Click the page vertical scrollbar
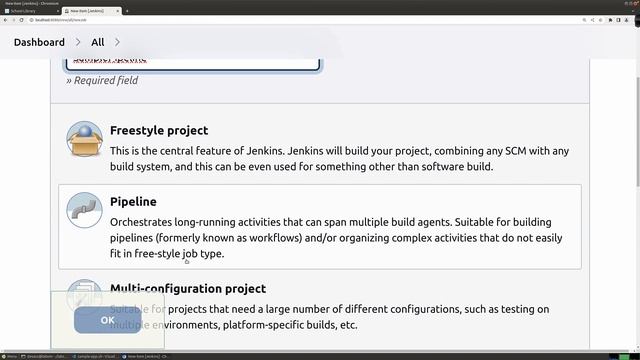640x360 pixels. pos(638,131)
